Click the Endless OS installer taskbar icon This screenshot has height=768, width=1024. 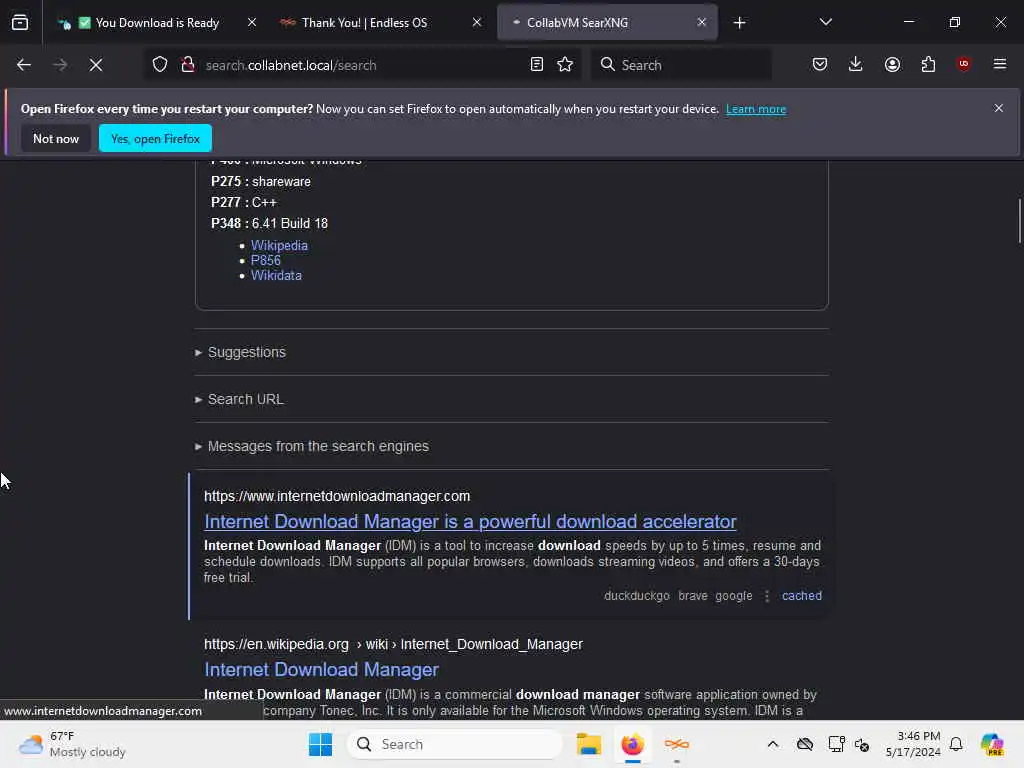point(677,744)
